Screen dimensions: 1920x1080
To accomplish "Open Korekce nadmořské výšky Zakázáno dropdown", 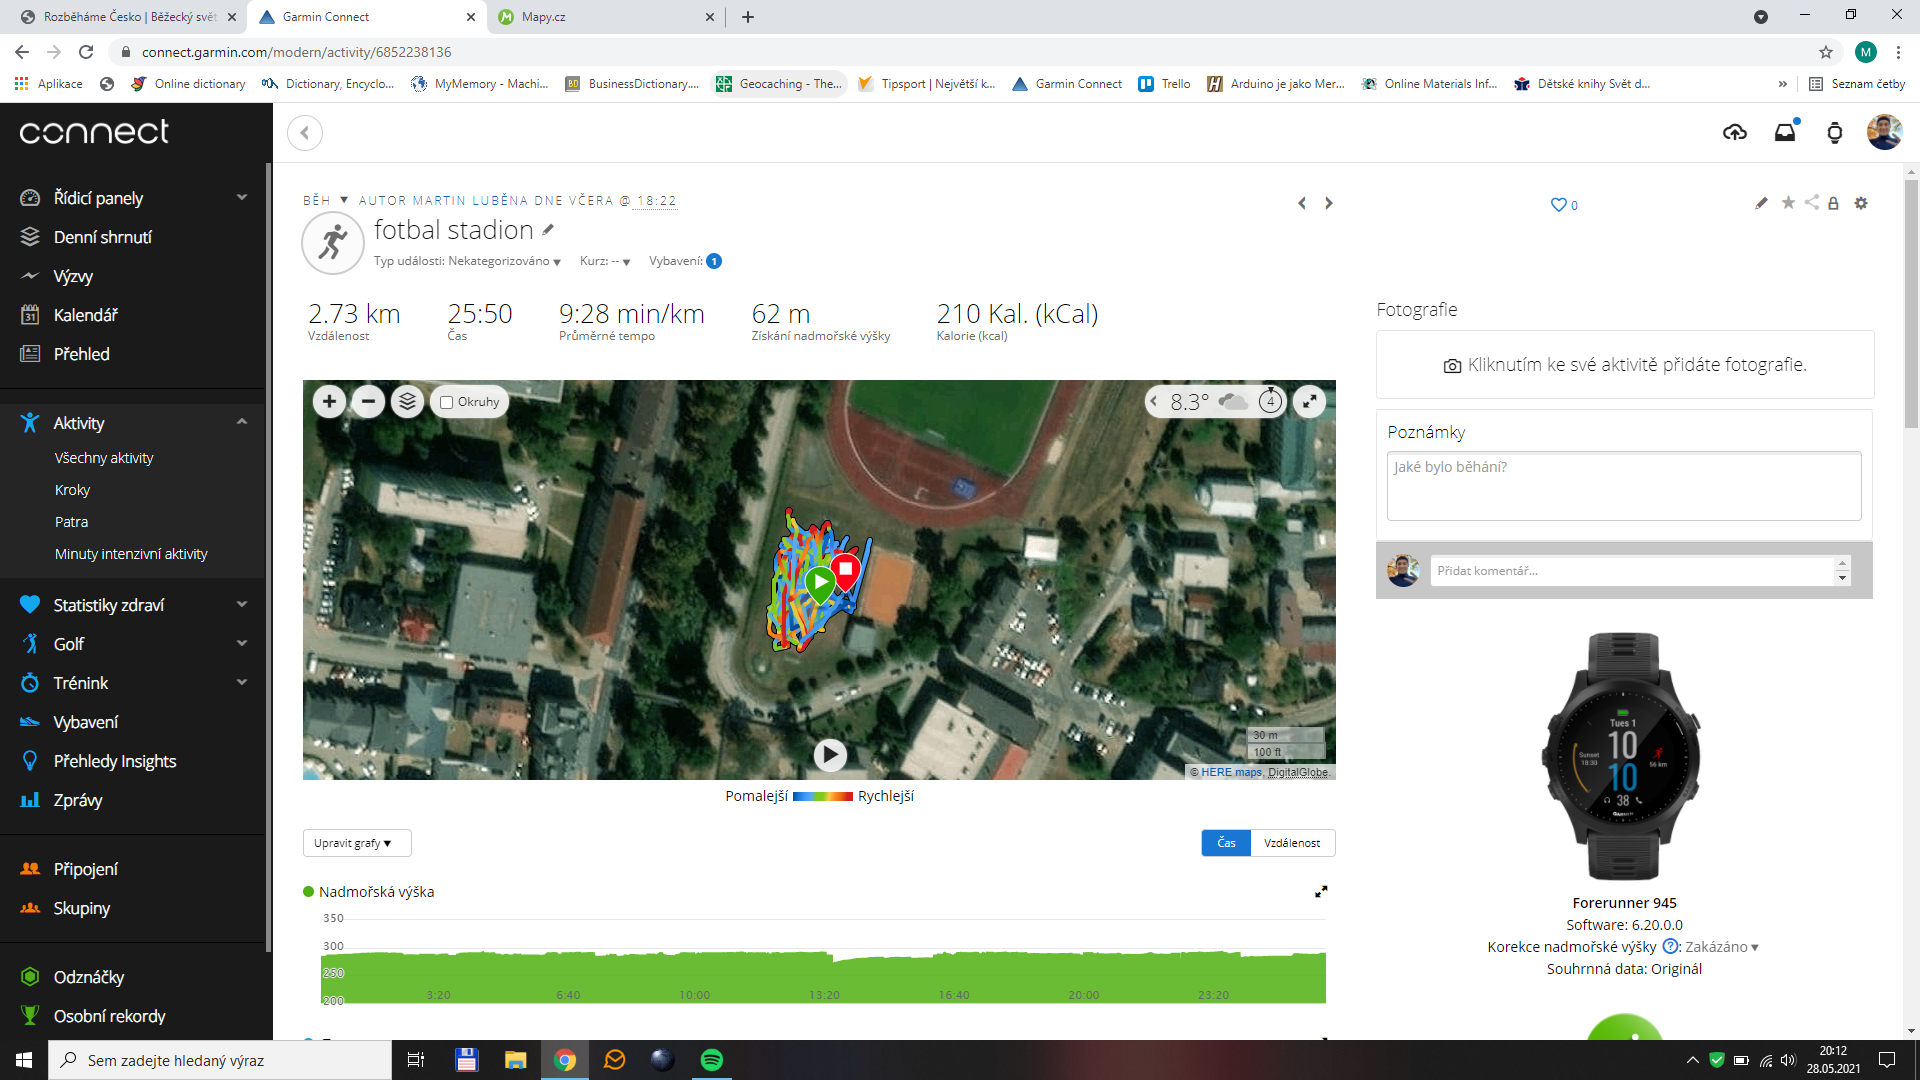I will [x=1721, y=947].
